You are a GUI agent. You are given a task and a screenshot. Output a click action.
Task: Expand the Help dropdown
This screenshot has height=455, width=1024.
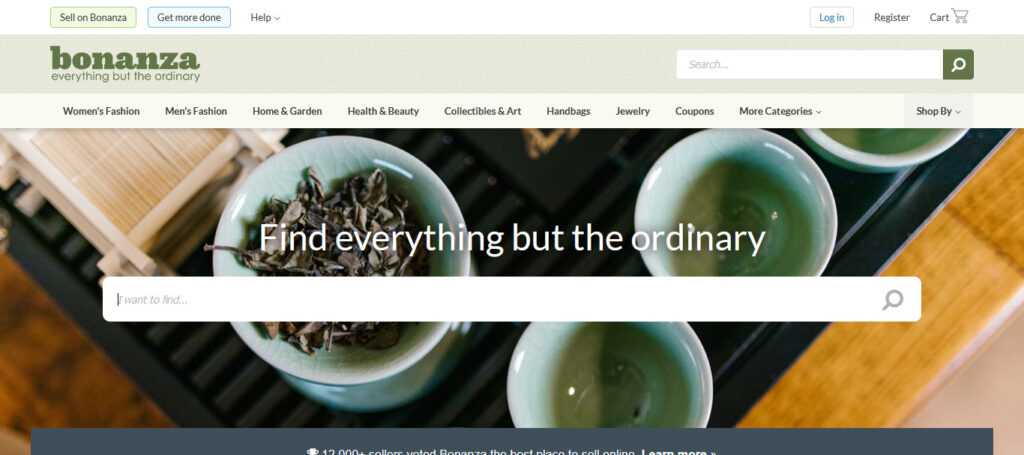coord(265,18)
